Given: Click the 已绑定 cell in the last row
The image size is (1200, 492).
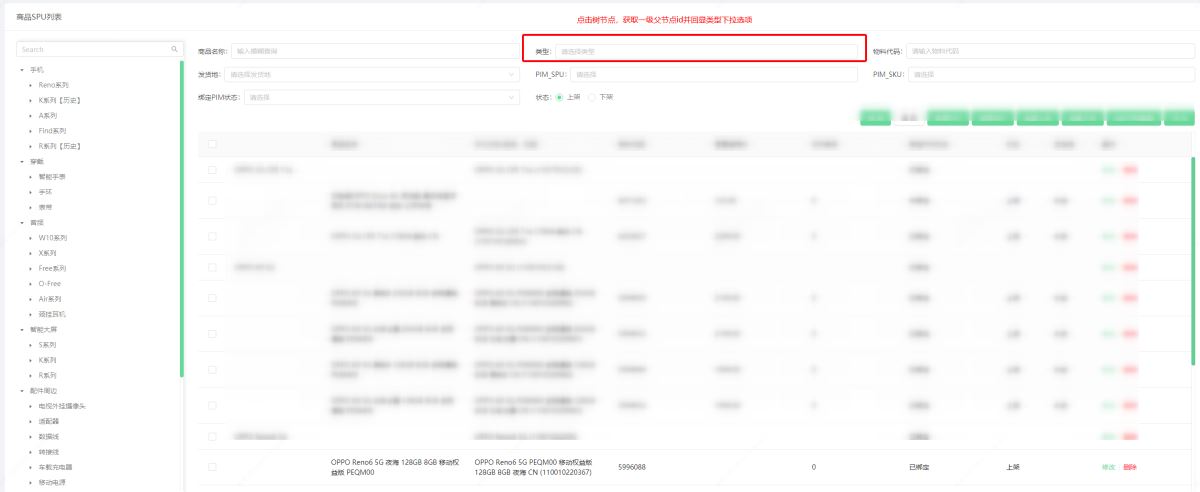Looking at the screenshot, I should (919, 467).
